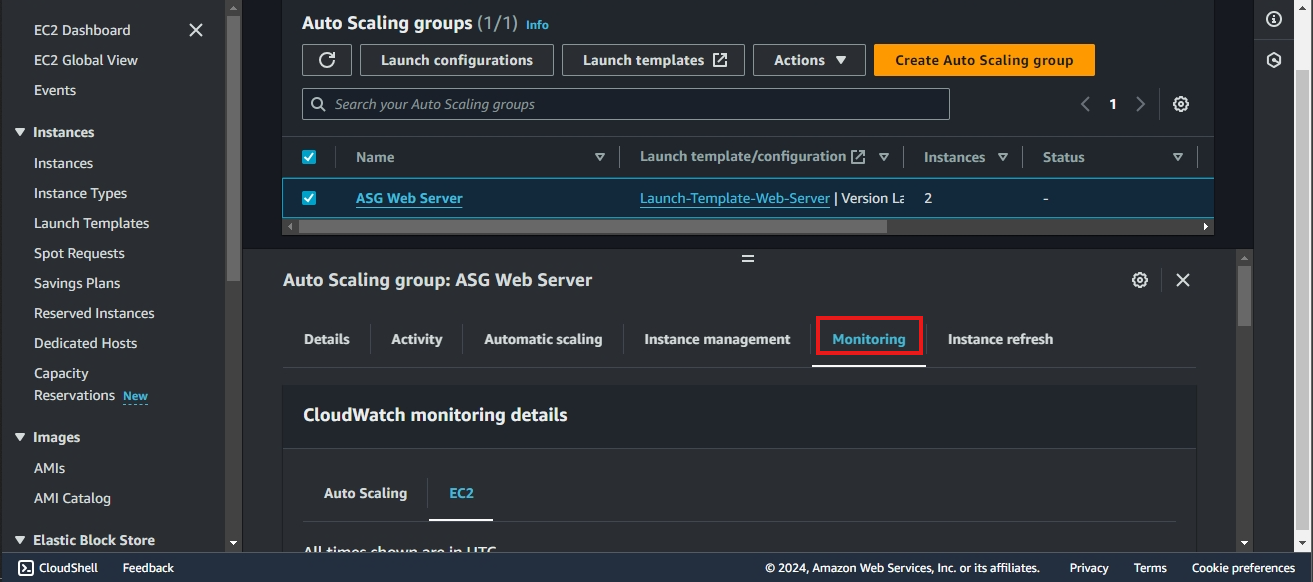The width and height of the screenshot is (1313, 582).
Task: Open the Launch-Template-Web-Server link
Action: tap(735, 198)
